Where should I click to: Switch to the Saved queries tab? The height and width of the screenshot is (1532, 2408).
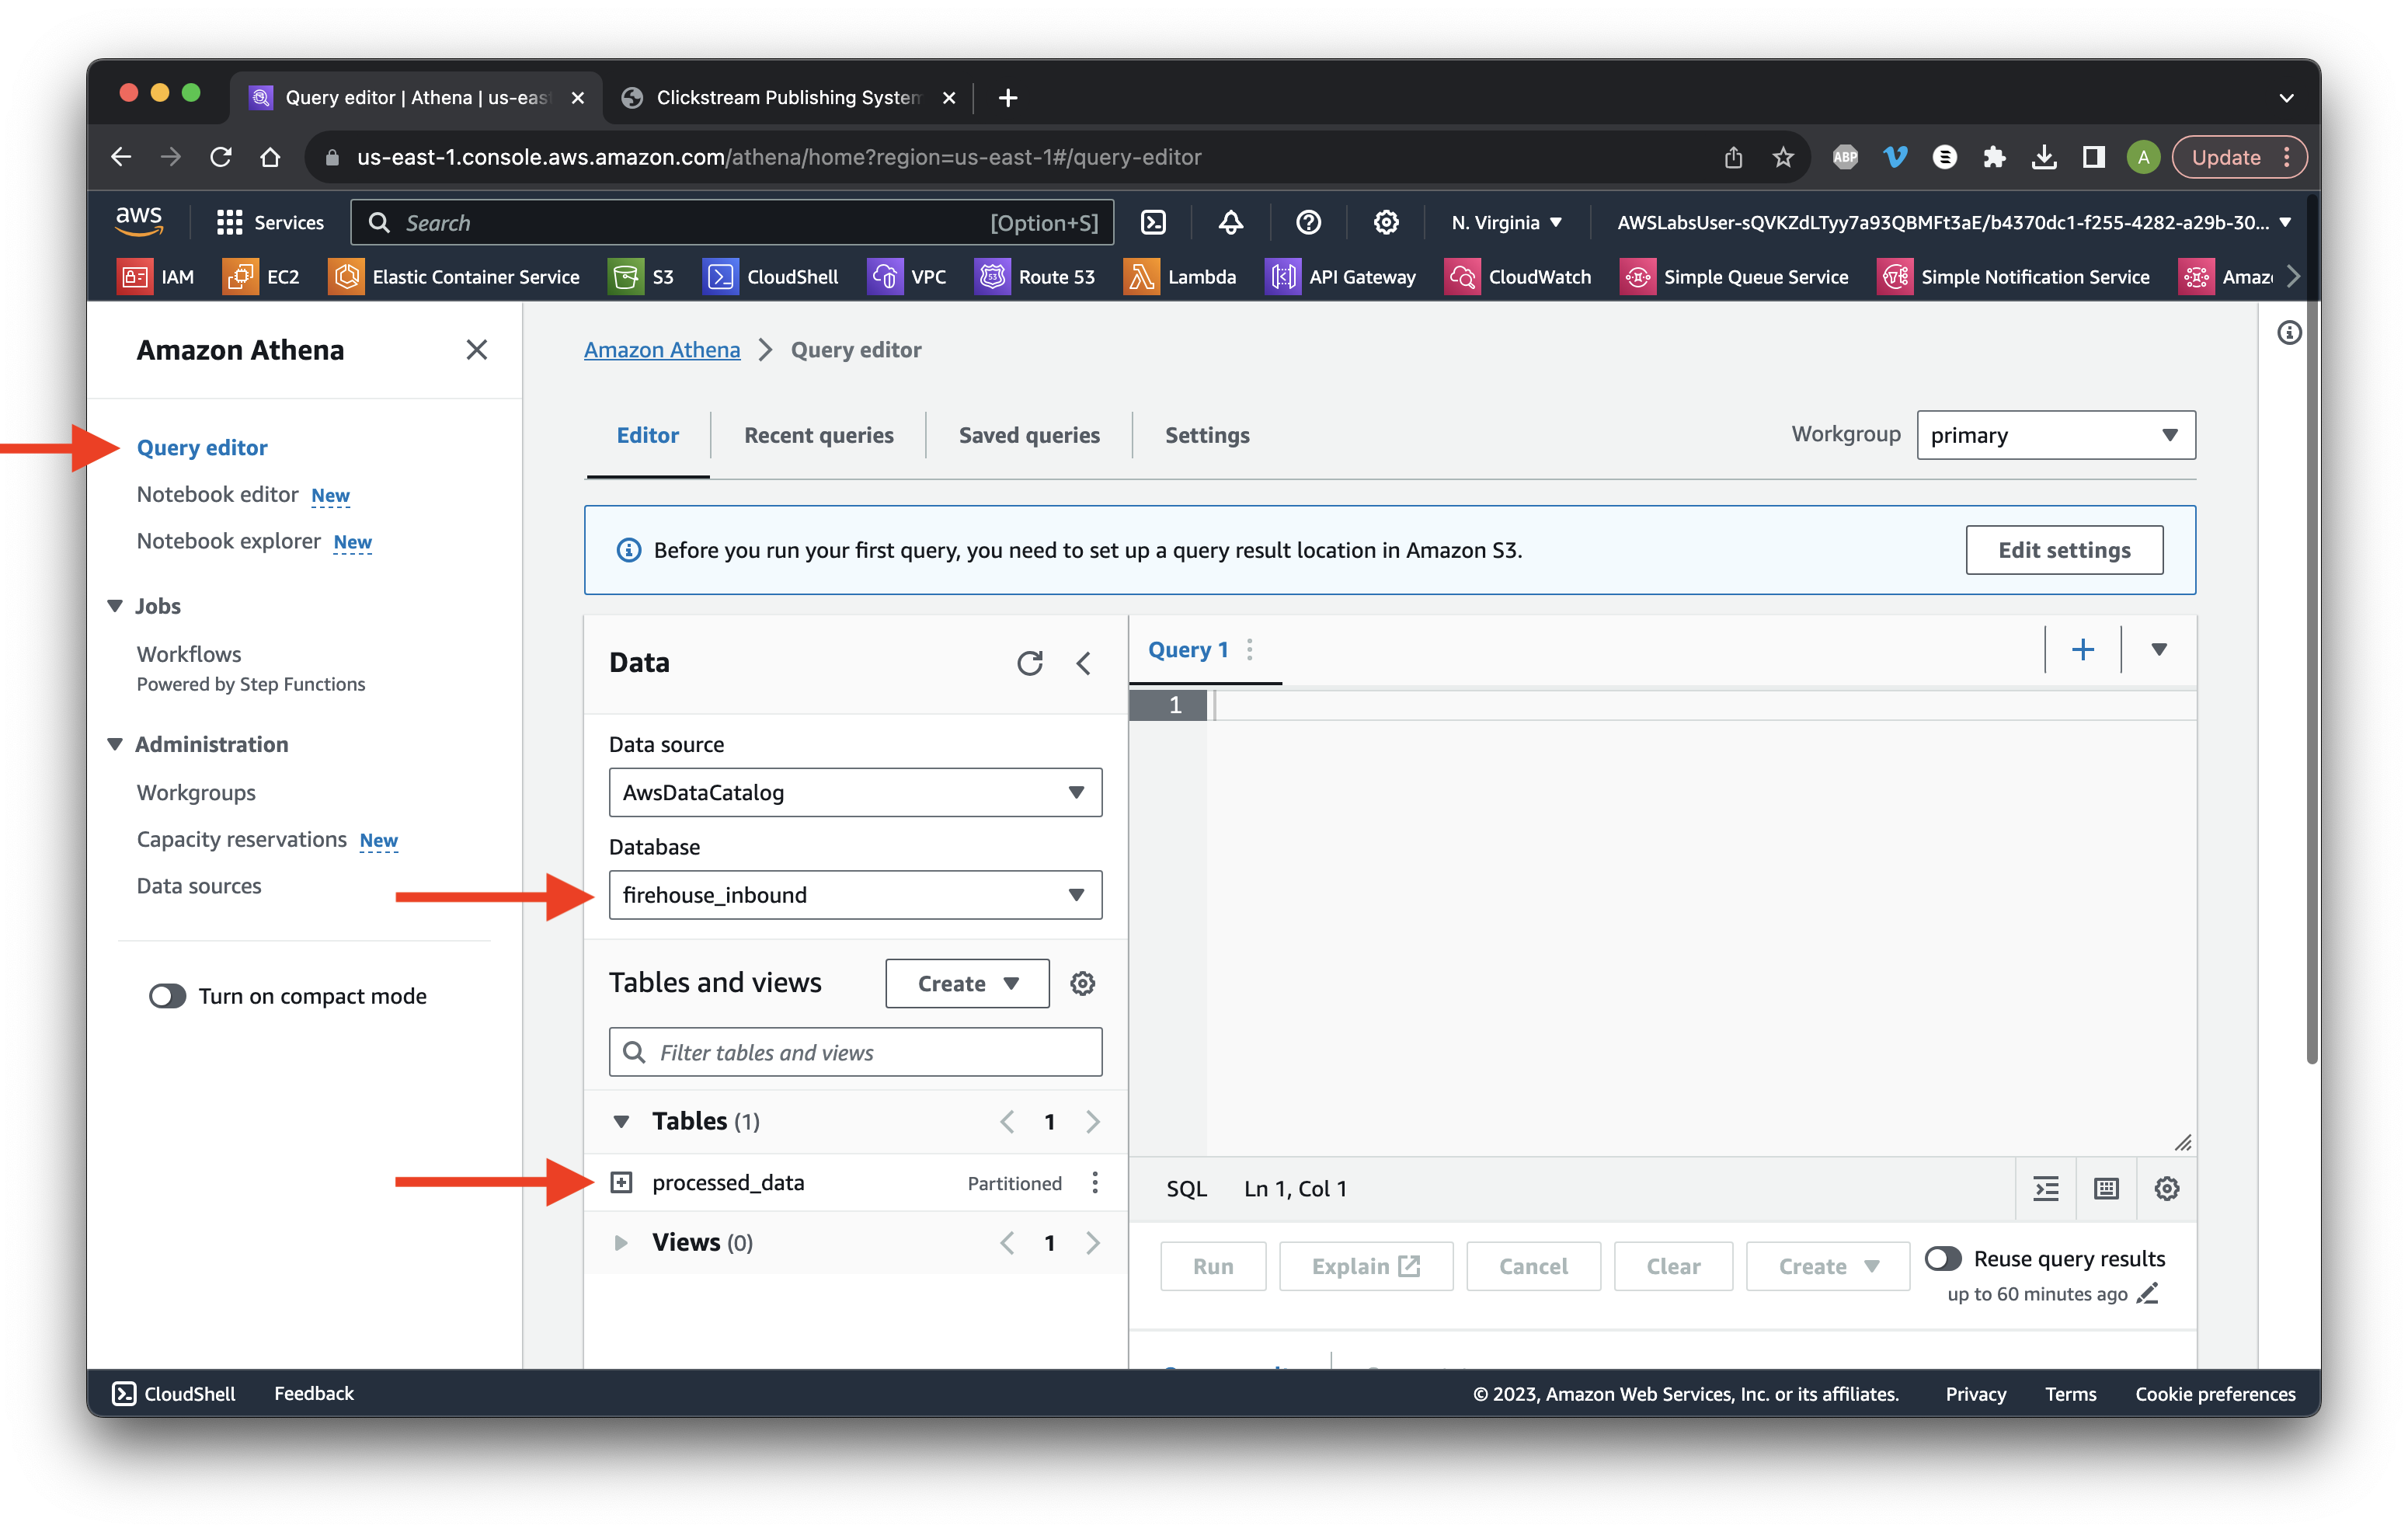click(1029, 435)
